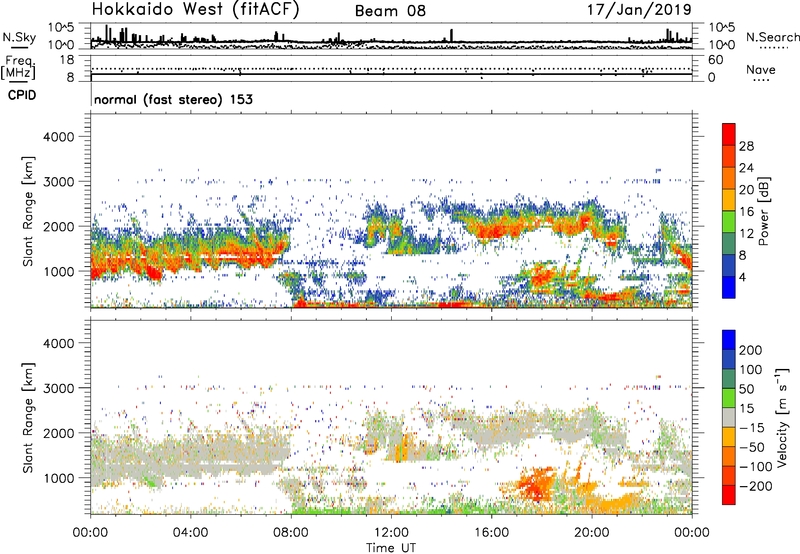Click the '60' Nave axis tick

[716, 60]
